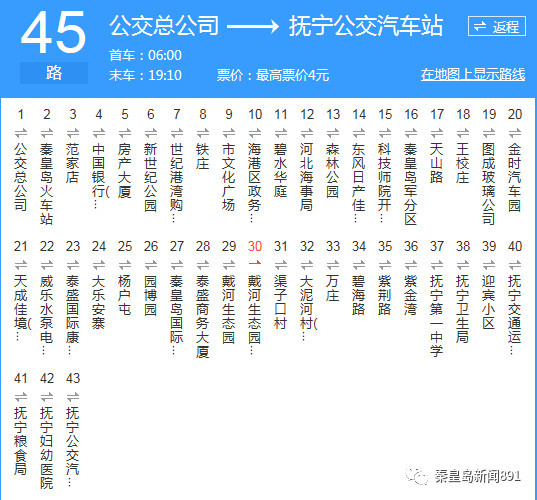Click transfer icon above 抚宁粮食局 stop
The image size is (537, 500).
pyautogui.click(x=21, y=397)
